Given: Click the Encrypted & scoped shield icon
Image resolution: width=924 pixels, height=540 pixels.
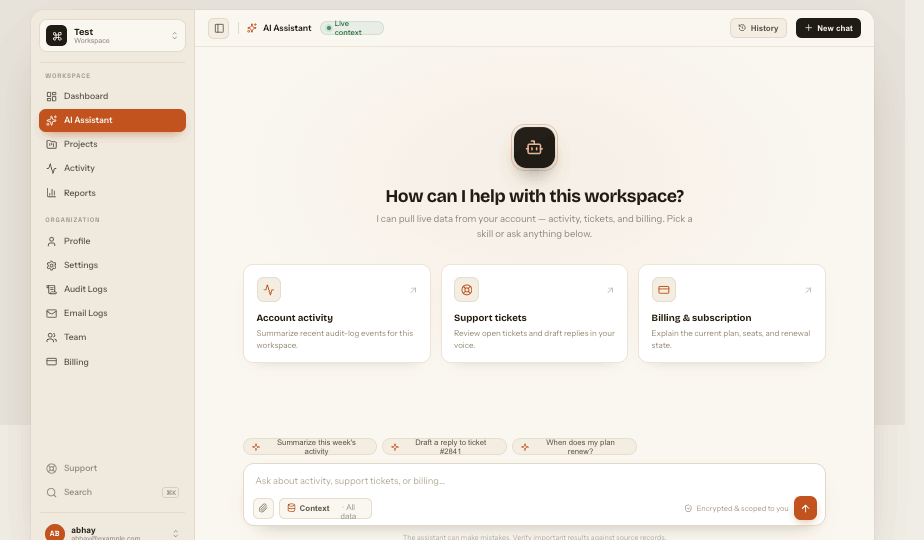Looking at the screenshot, I should coord(688,508).
